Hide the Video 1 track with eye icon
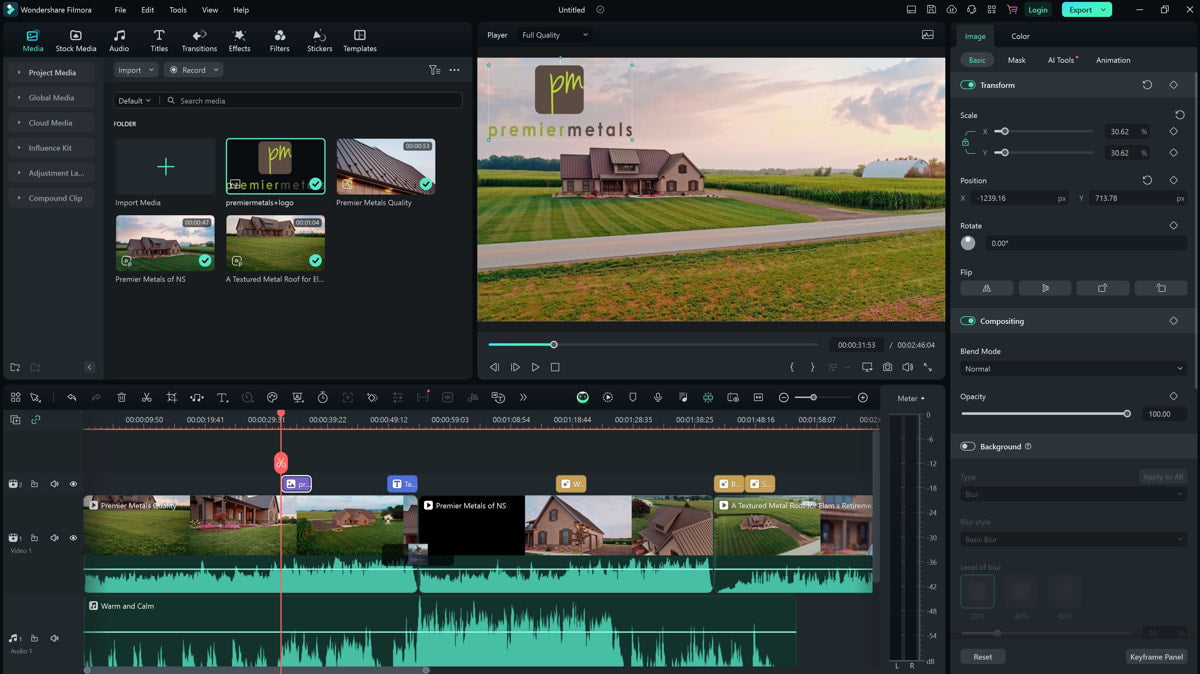Viewport: 1200px width, 674px height. [73, 538]
